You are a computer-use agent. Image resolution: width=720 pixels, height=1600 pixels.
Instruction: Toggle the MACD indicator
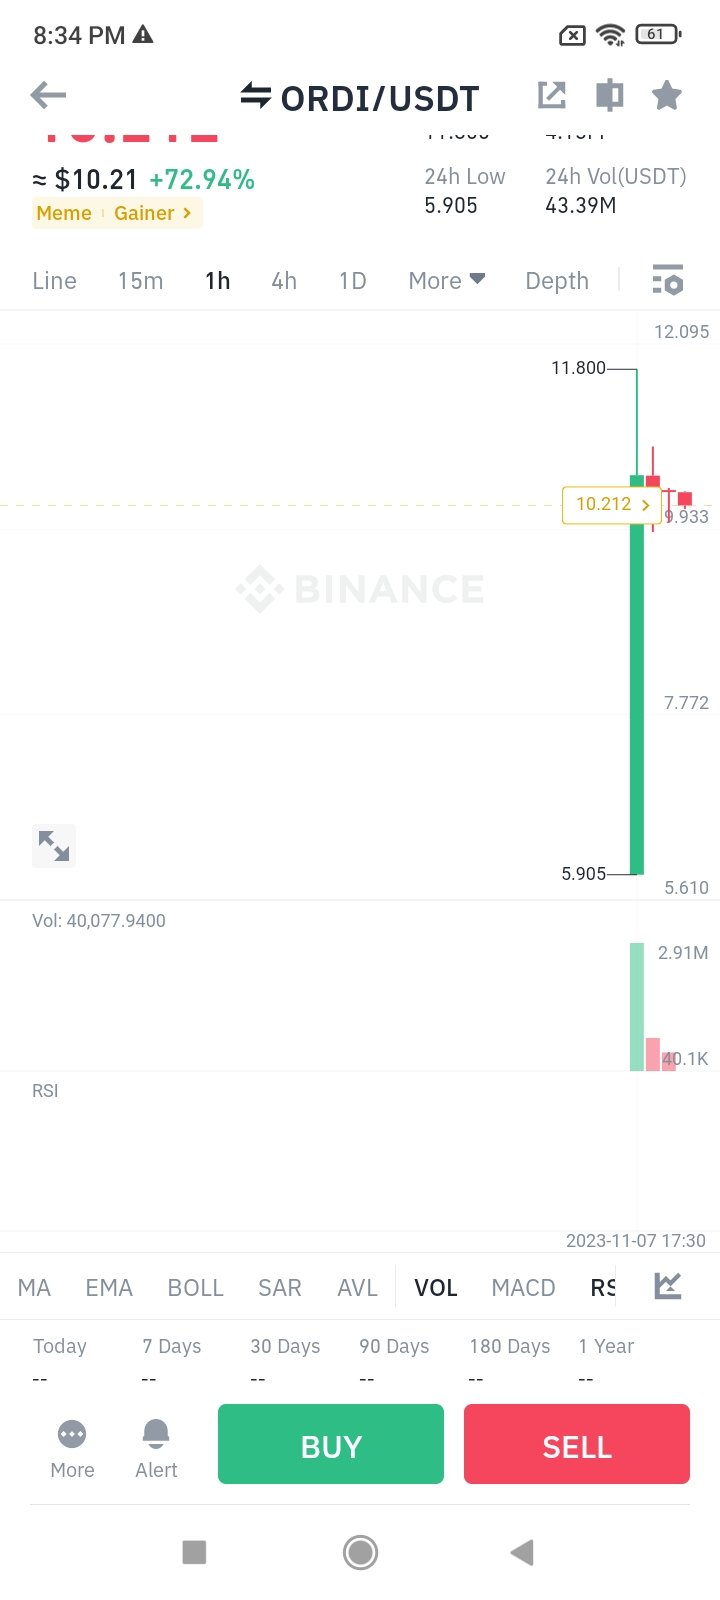[x=523, y=1288]
